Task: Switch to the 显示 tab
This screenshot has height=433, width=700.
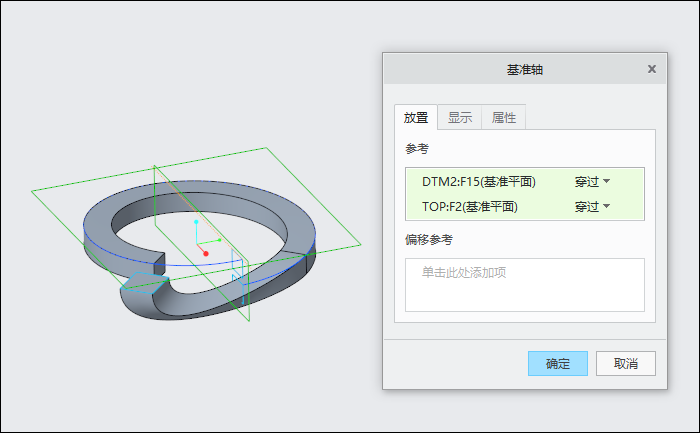Action: click(459, 117)
